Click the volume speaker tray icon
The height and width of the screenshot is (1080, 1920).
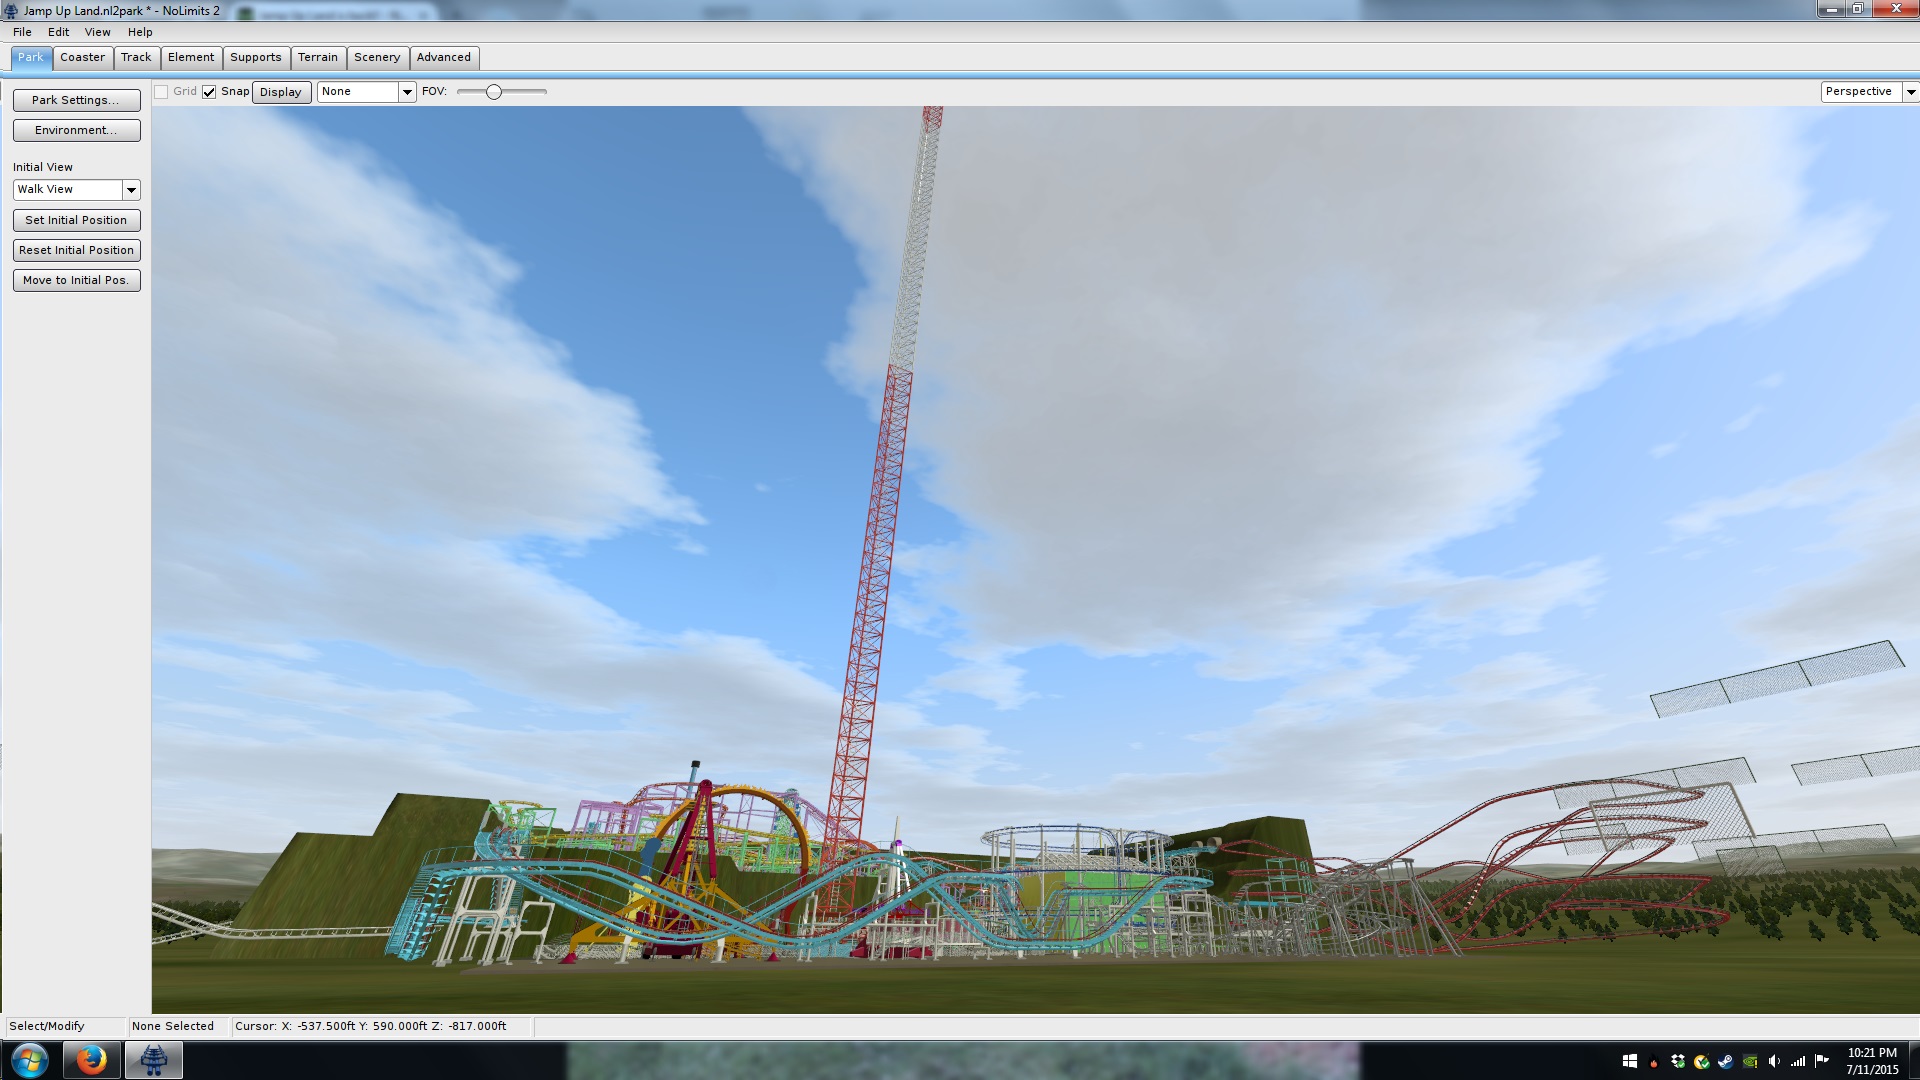click(1774, 1062)
